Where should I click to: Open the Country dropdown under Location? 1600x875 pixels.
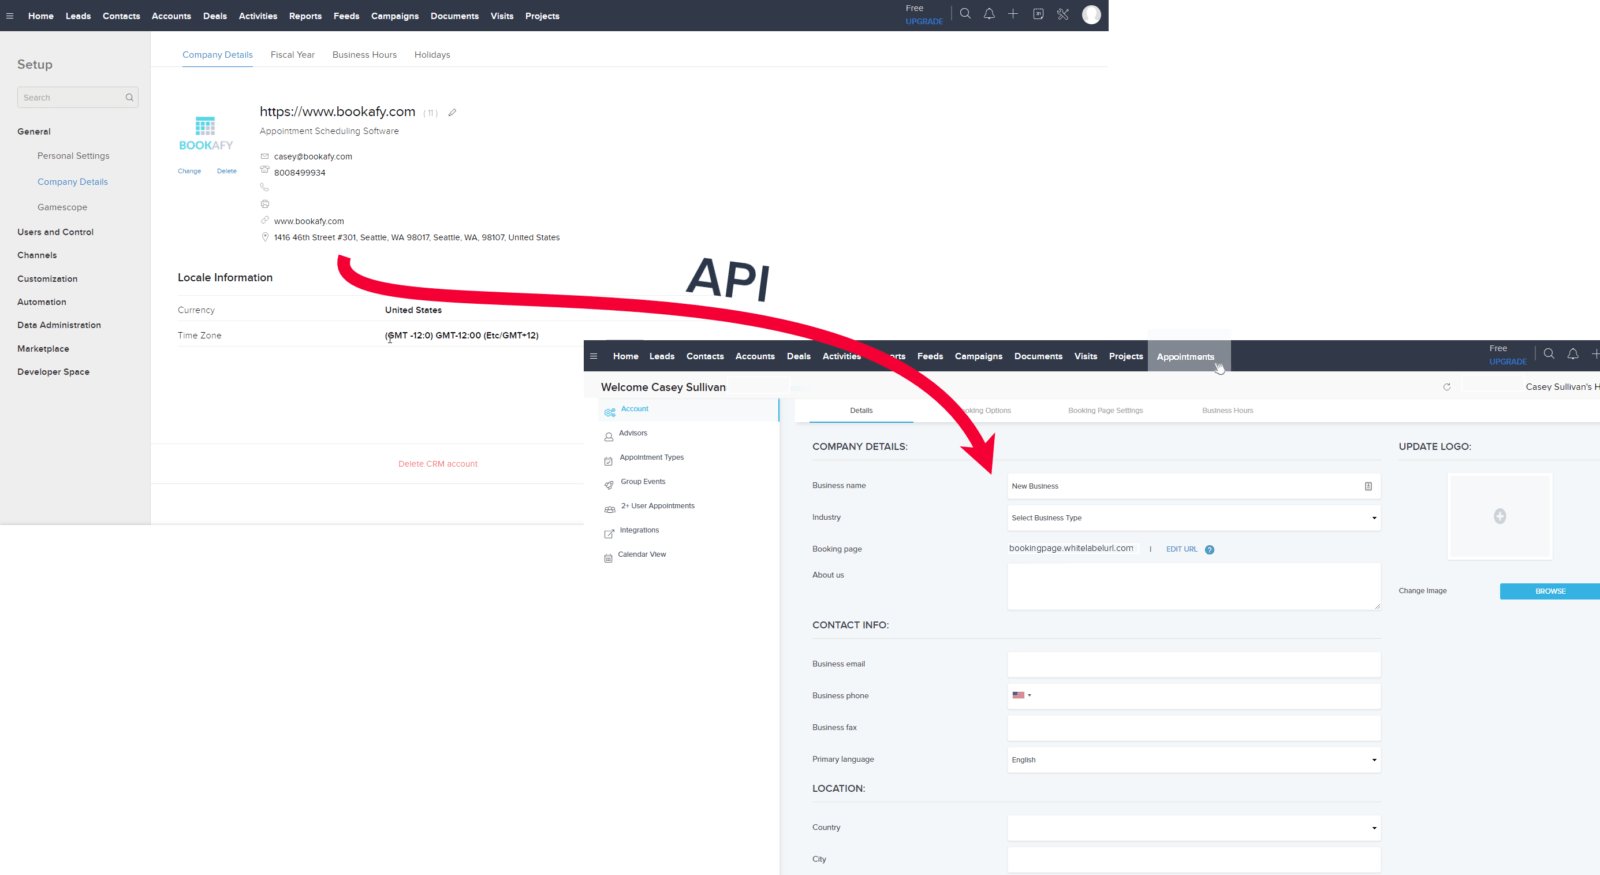[x=1194, y=828]
